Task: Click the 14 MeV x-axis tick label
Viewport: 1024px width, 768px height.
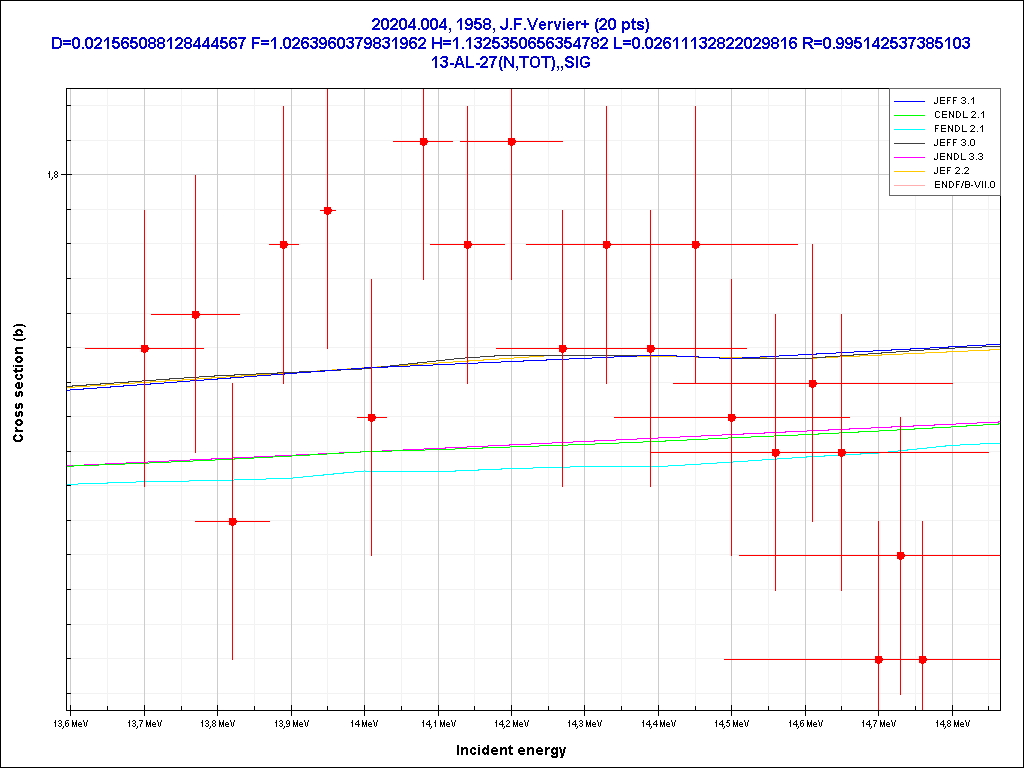Action: point(364,722)
